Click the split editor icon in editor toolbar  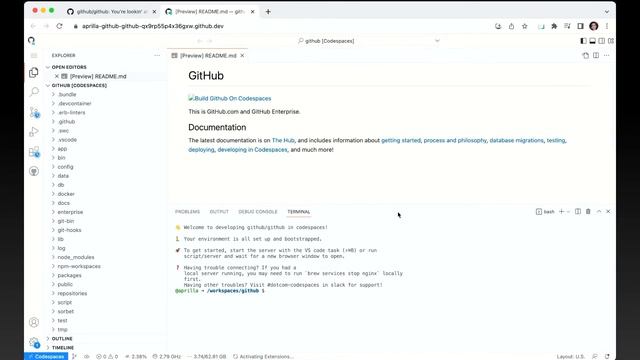click(x=596, y=55)
